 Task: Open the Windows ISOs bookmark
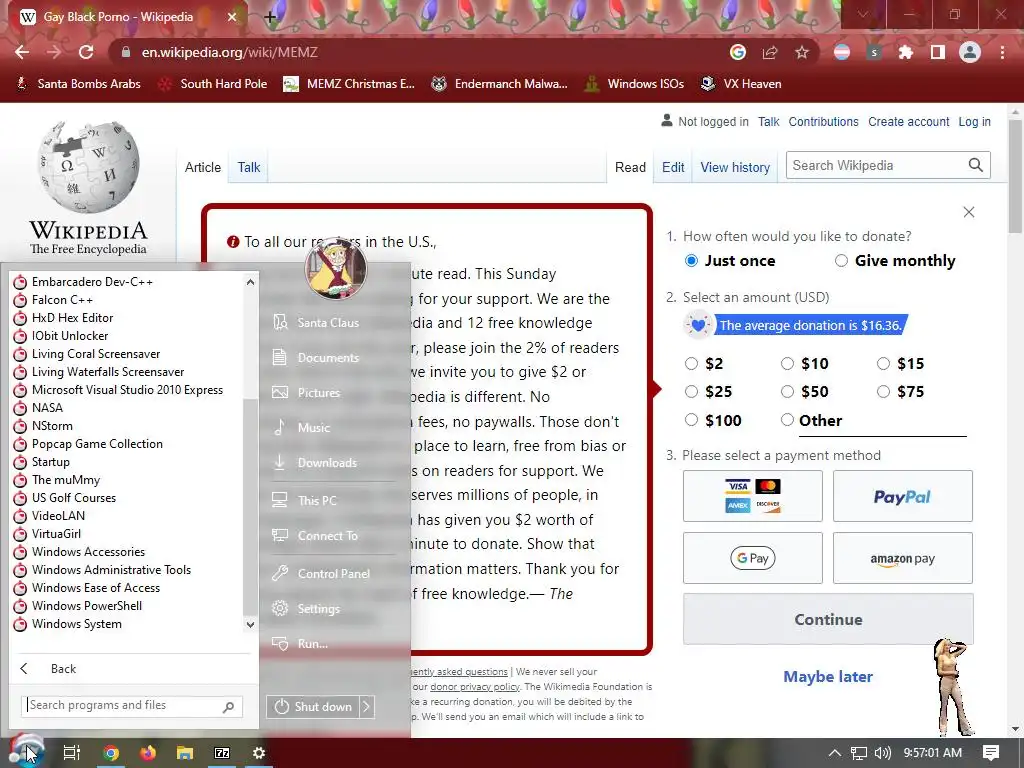[634, 84]
